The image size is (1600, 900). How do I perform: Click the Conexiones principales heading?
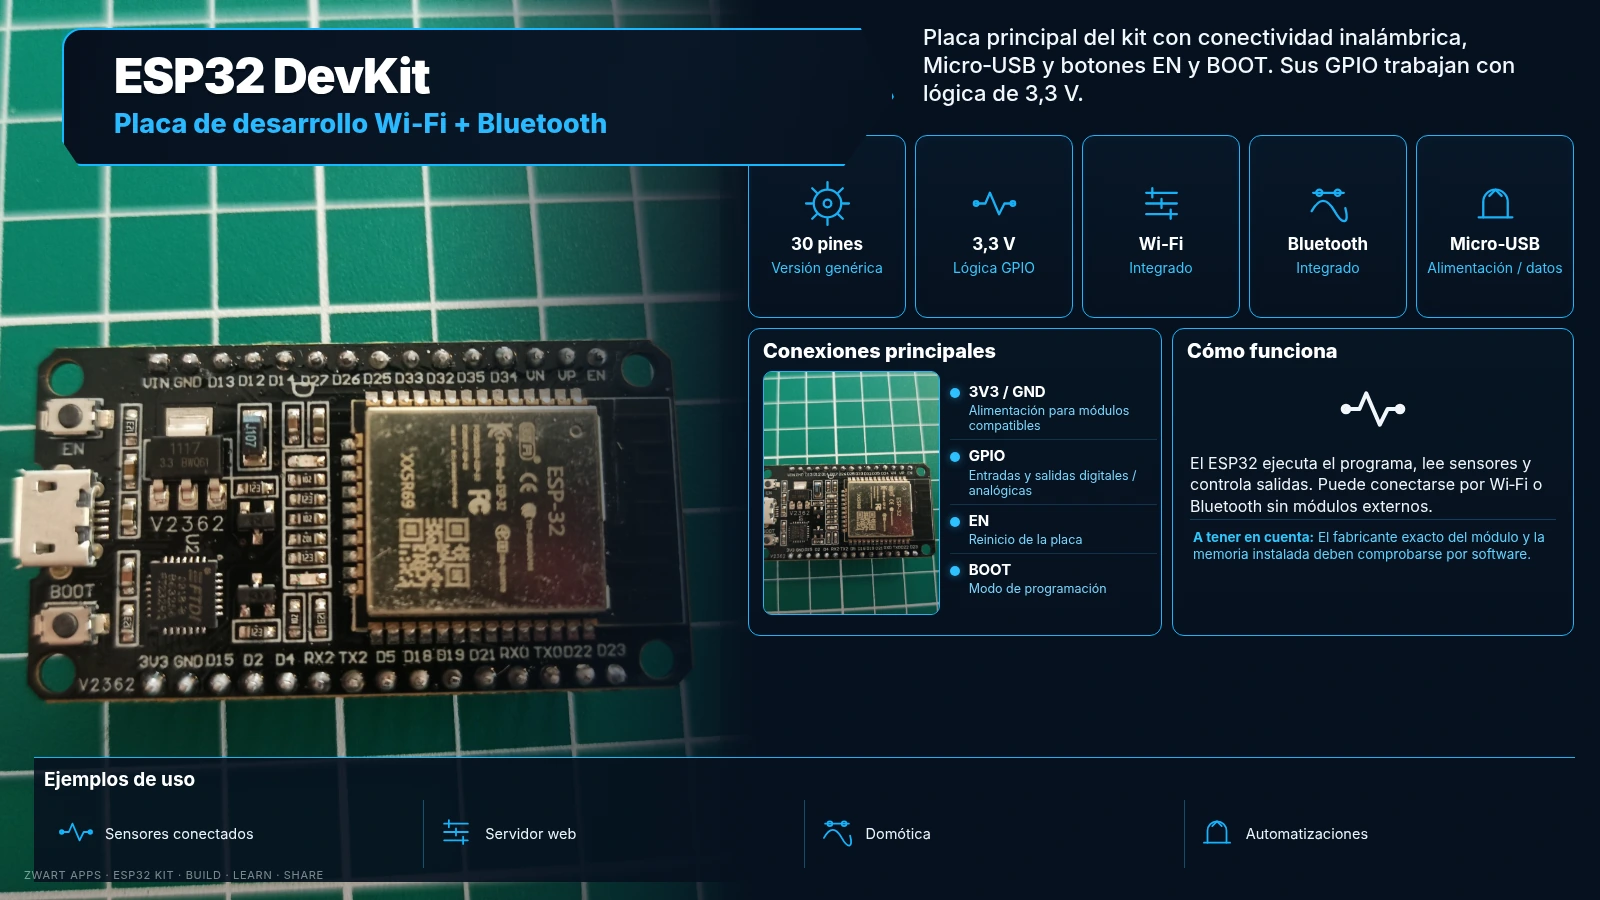879,351
